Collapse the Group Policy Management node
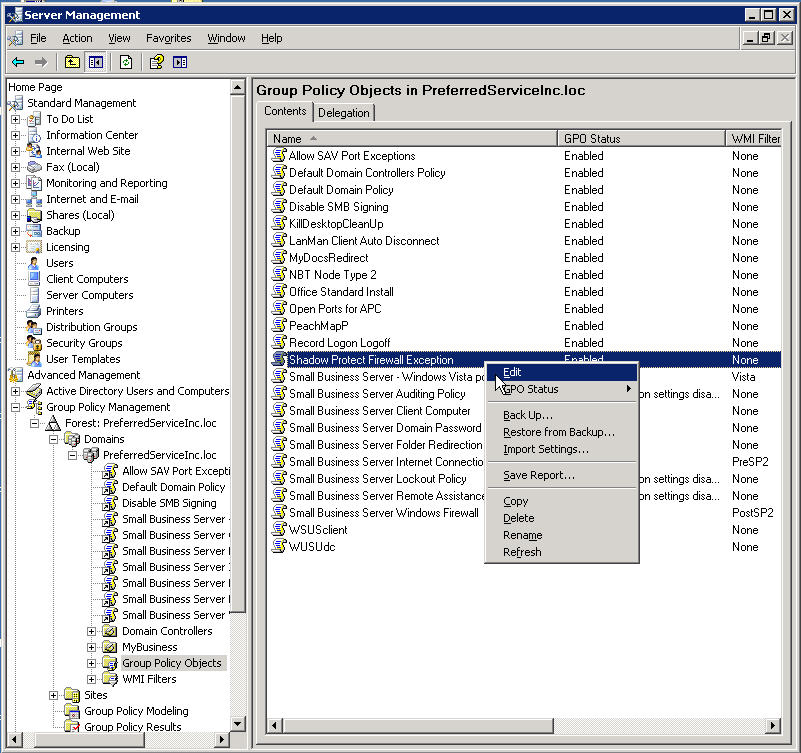 coord(16,407)
